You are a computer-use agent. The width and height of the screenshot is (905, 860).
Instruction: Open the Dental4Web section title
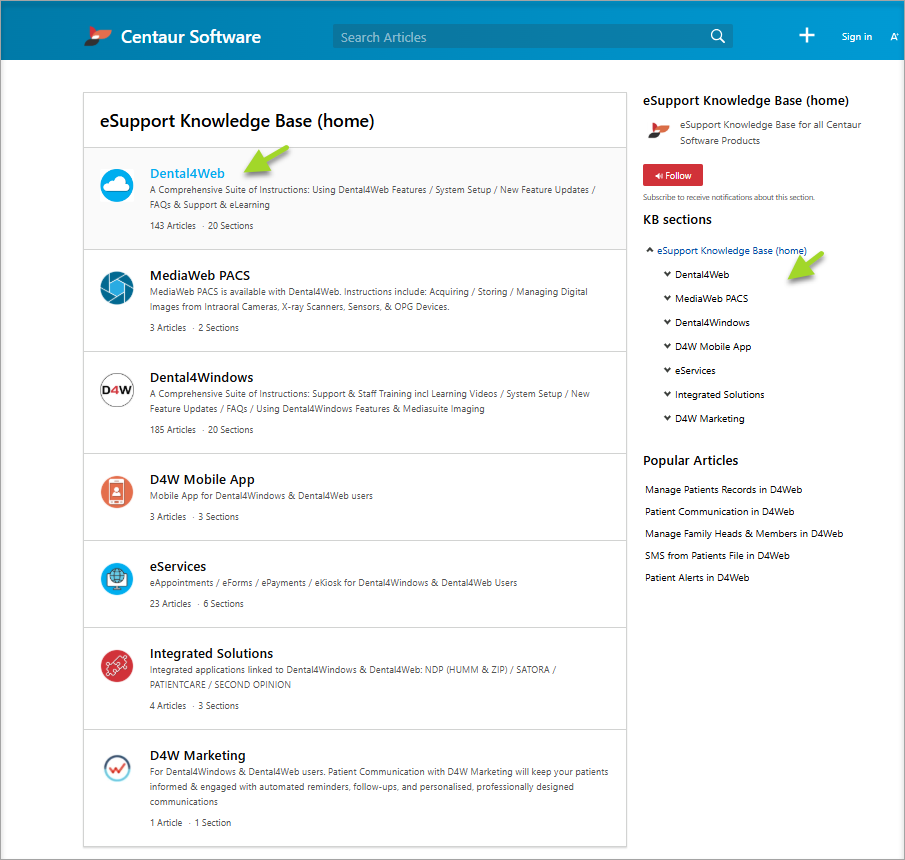click(187, 173)
